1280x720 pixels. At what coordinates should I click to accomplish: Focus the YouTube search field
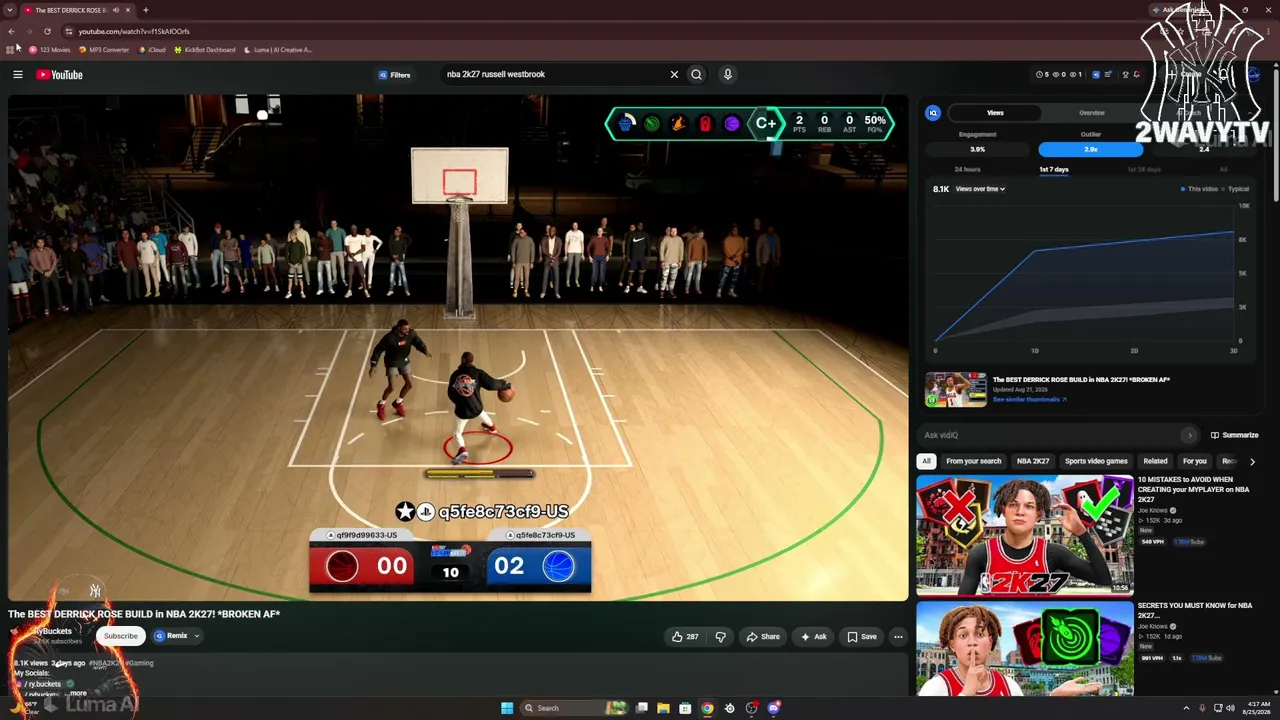pos(553,74)
